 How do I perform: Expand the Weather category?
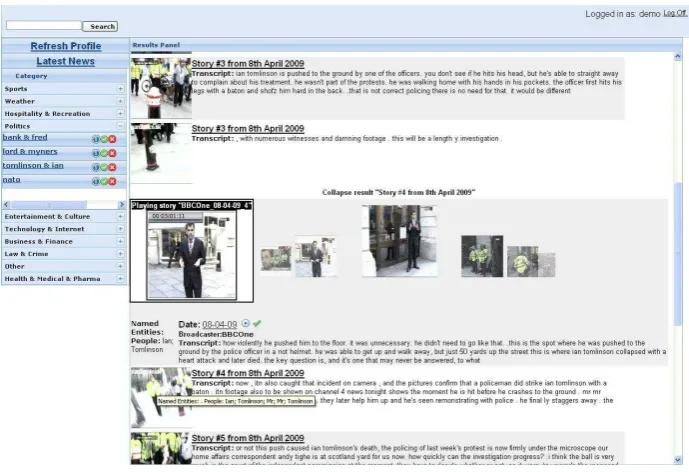coord(120,101)
